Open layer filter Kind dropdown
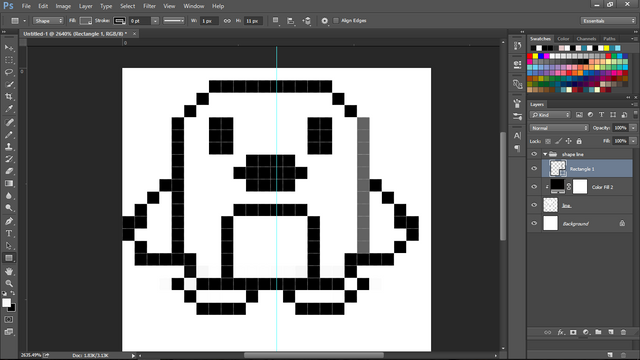 tap(550, 115)
